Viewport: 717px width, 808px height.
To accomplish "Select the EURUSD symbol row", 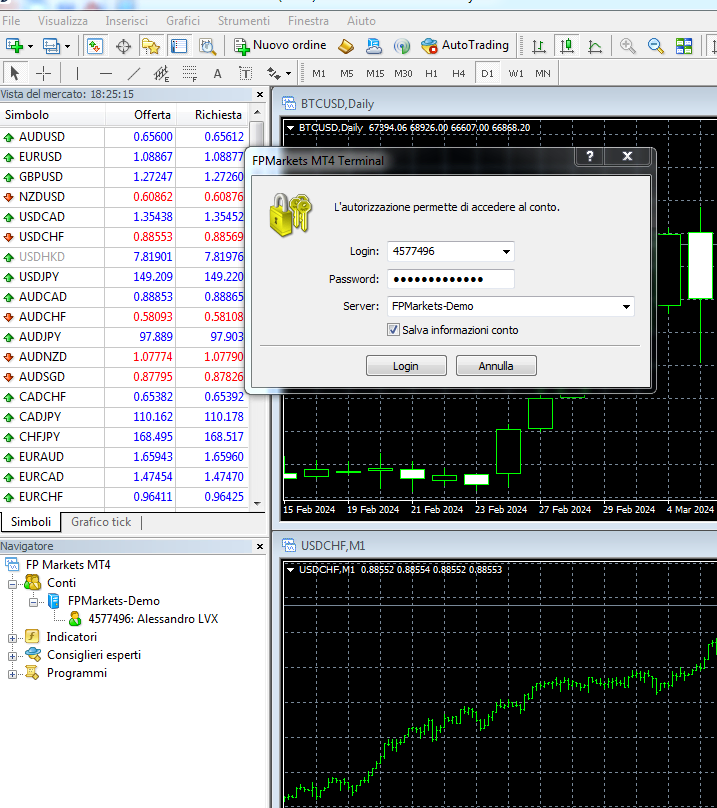I will (x=124, y=157).
